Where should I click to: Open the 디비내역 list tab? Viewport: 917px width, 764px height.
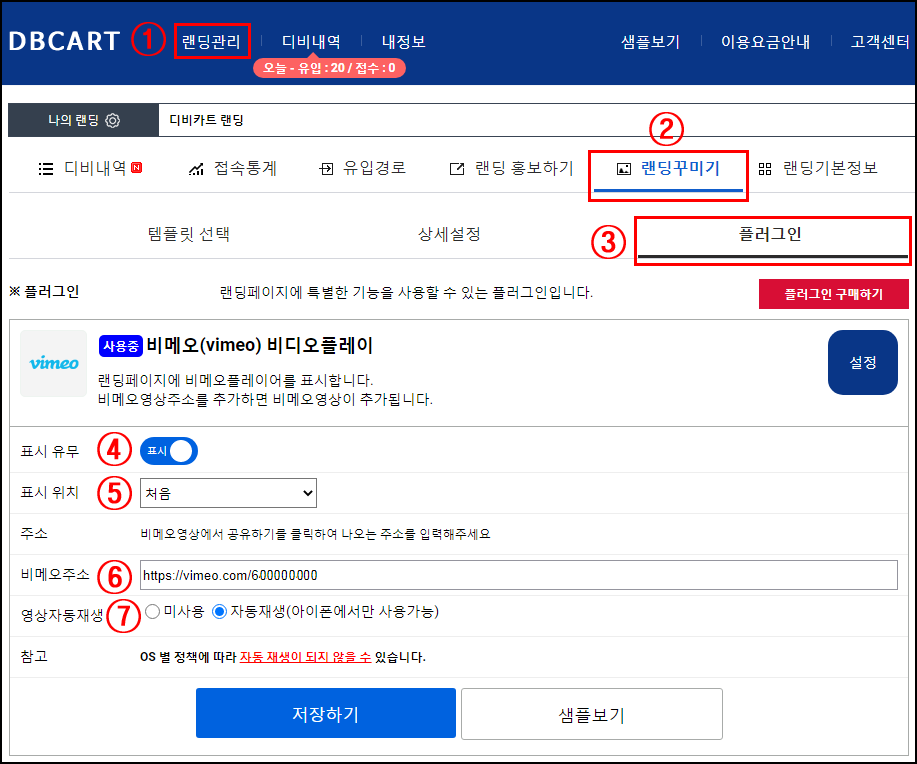(90, 168)
